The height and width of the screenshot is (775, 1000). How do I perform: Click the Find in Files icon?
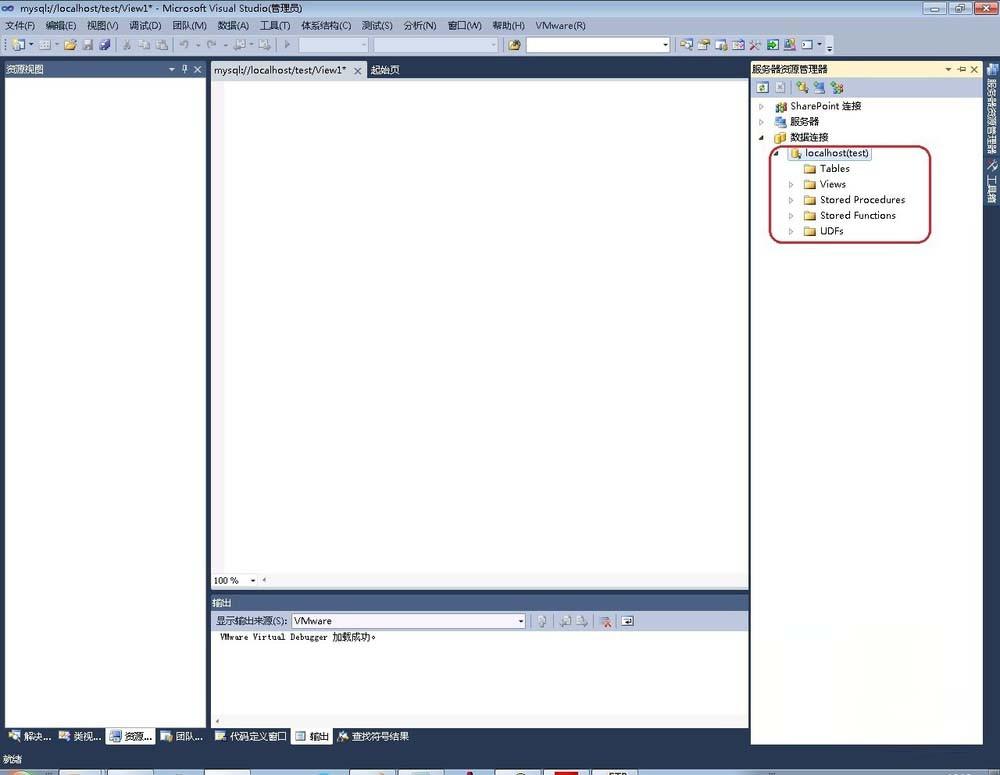point(514,45)
